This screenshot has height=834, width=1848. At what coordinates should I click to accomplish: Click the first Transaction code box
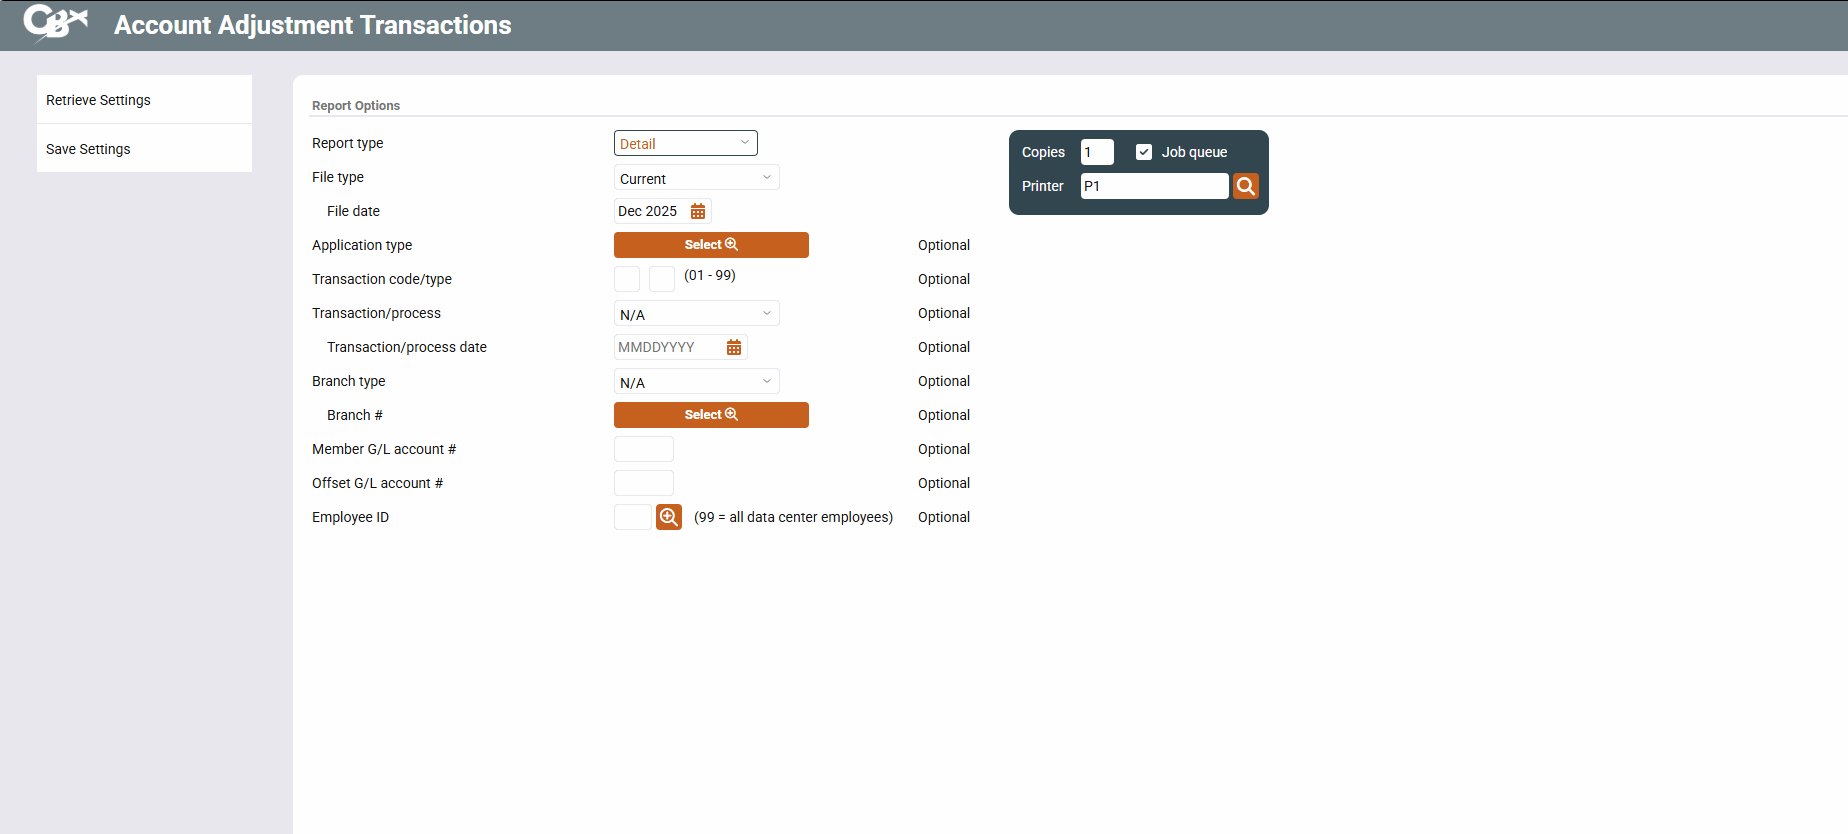click(x=627, y=279)
